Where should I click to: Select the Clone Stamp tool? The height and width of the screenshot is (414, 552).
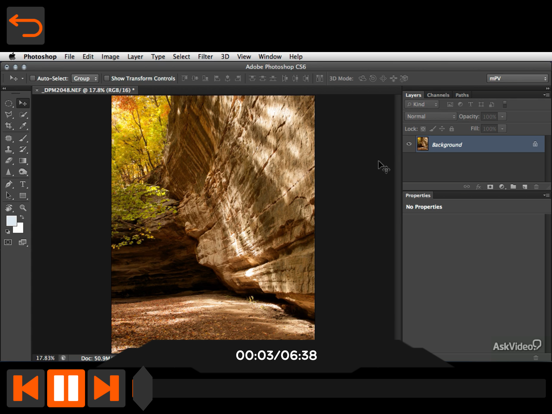click(x=9, y=150)
